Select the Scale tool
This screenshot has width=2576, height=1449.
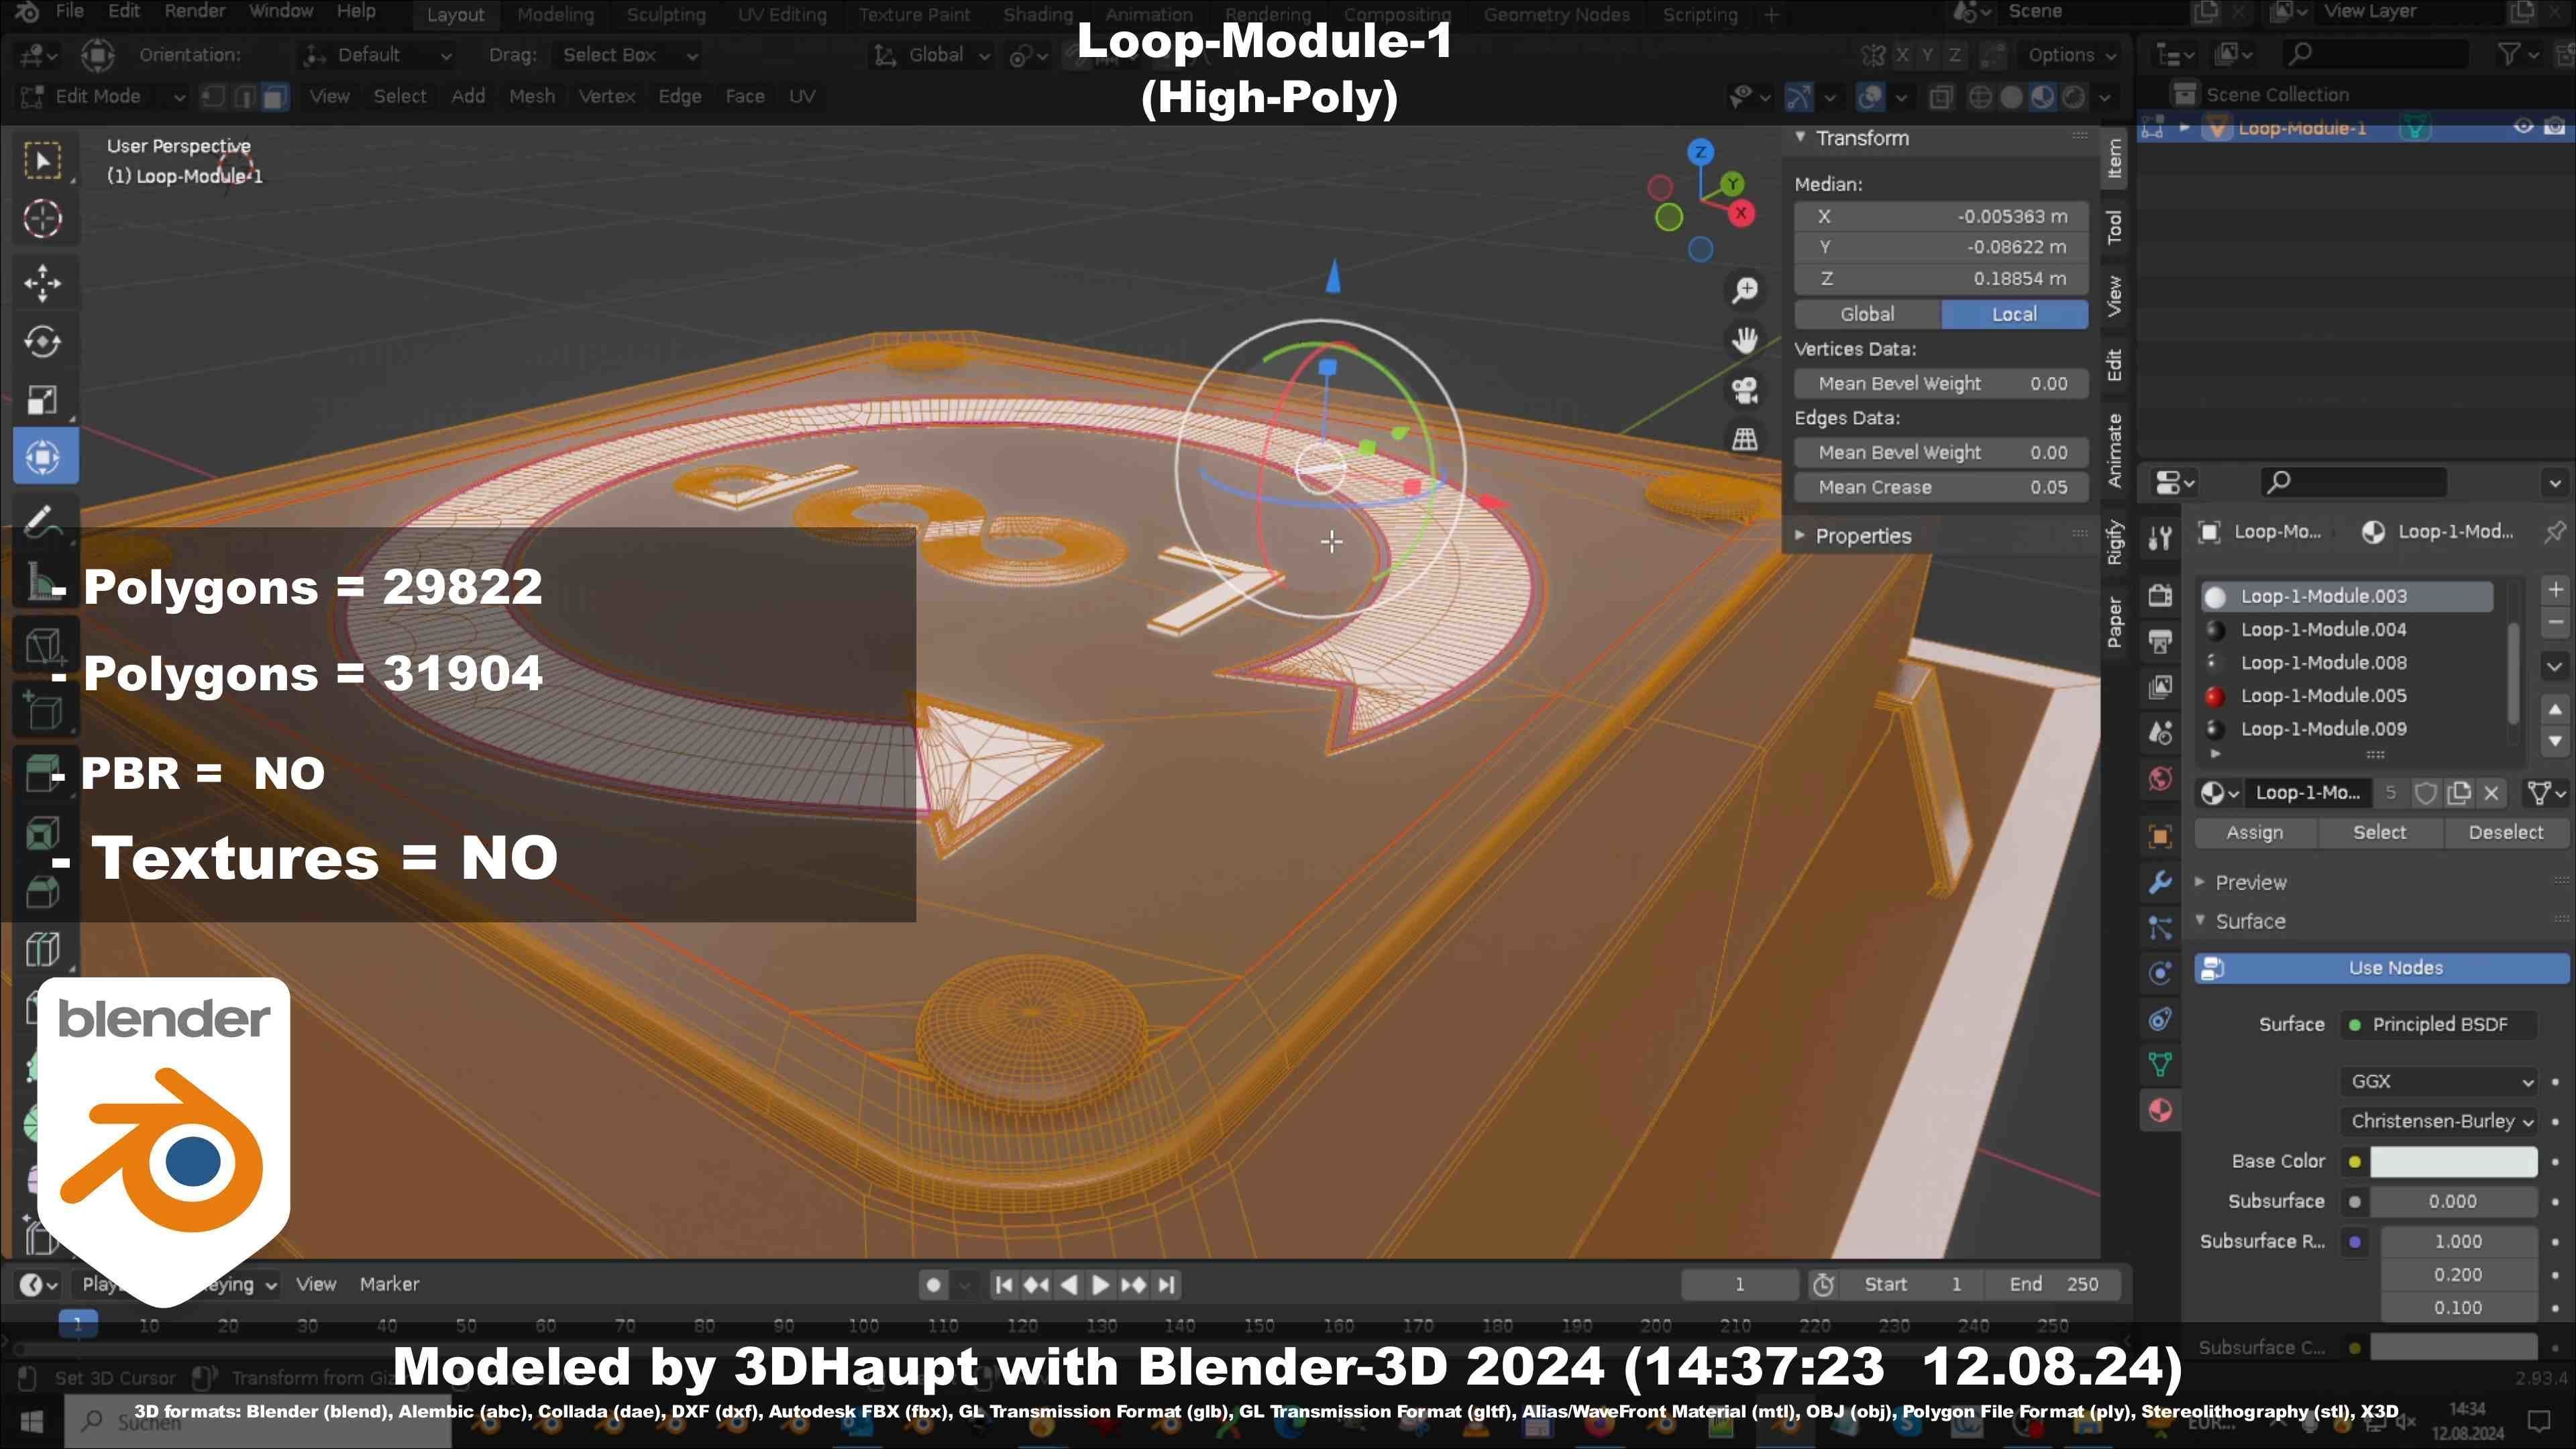[x=43, y=399]
